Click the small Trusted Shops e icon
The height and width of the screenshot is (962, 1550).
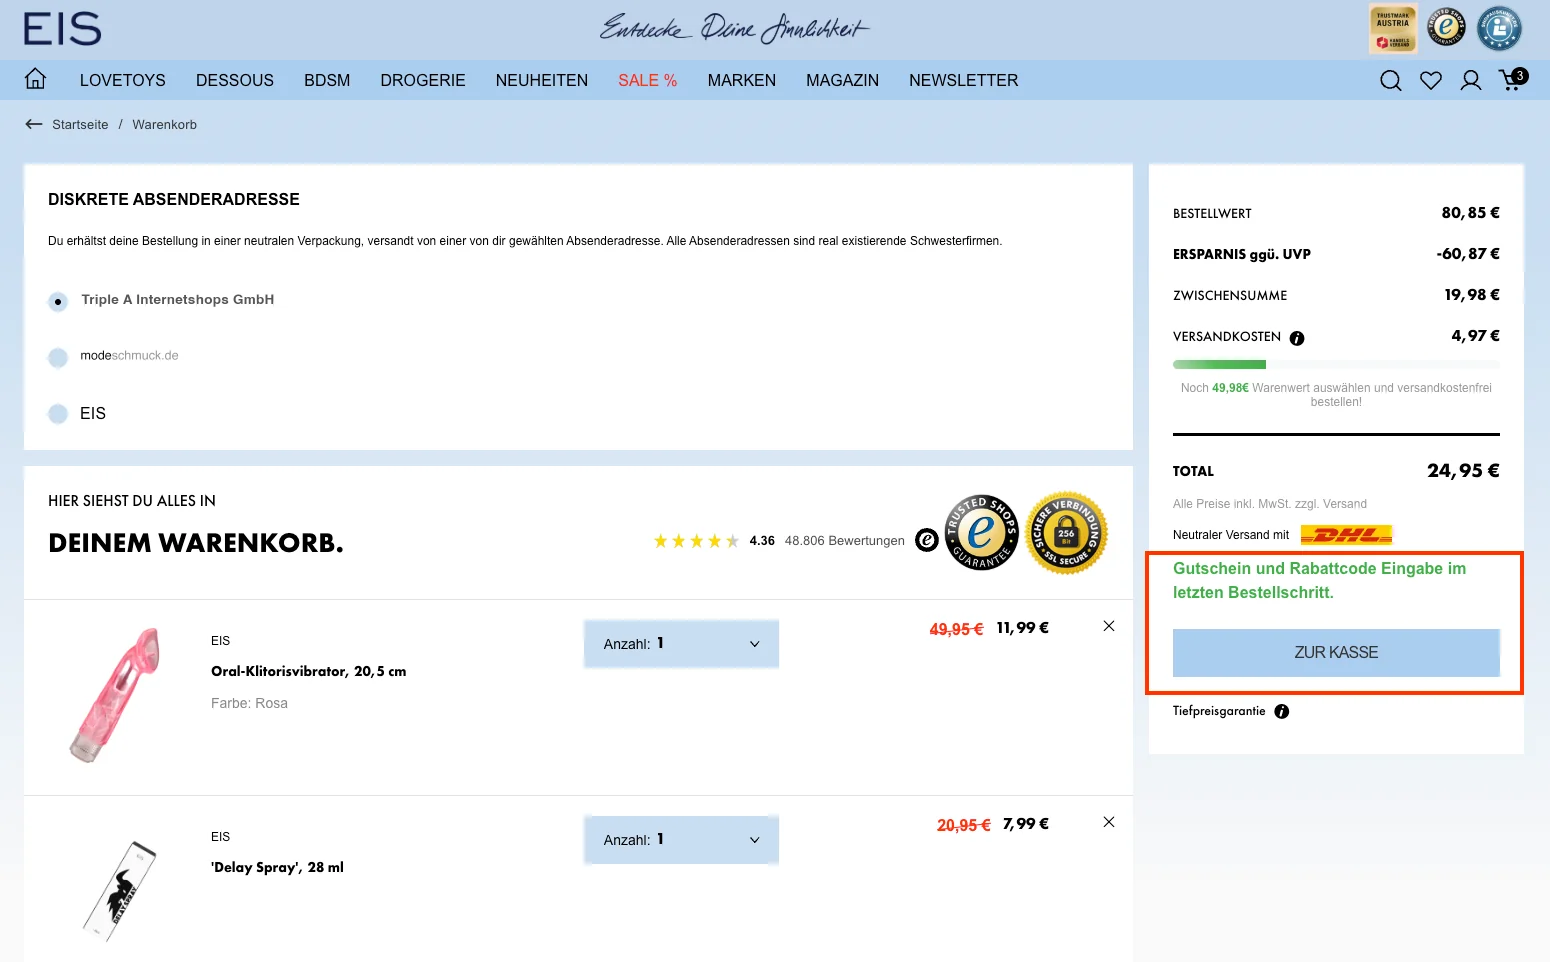click(x=927, y=541)
